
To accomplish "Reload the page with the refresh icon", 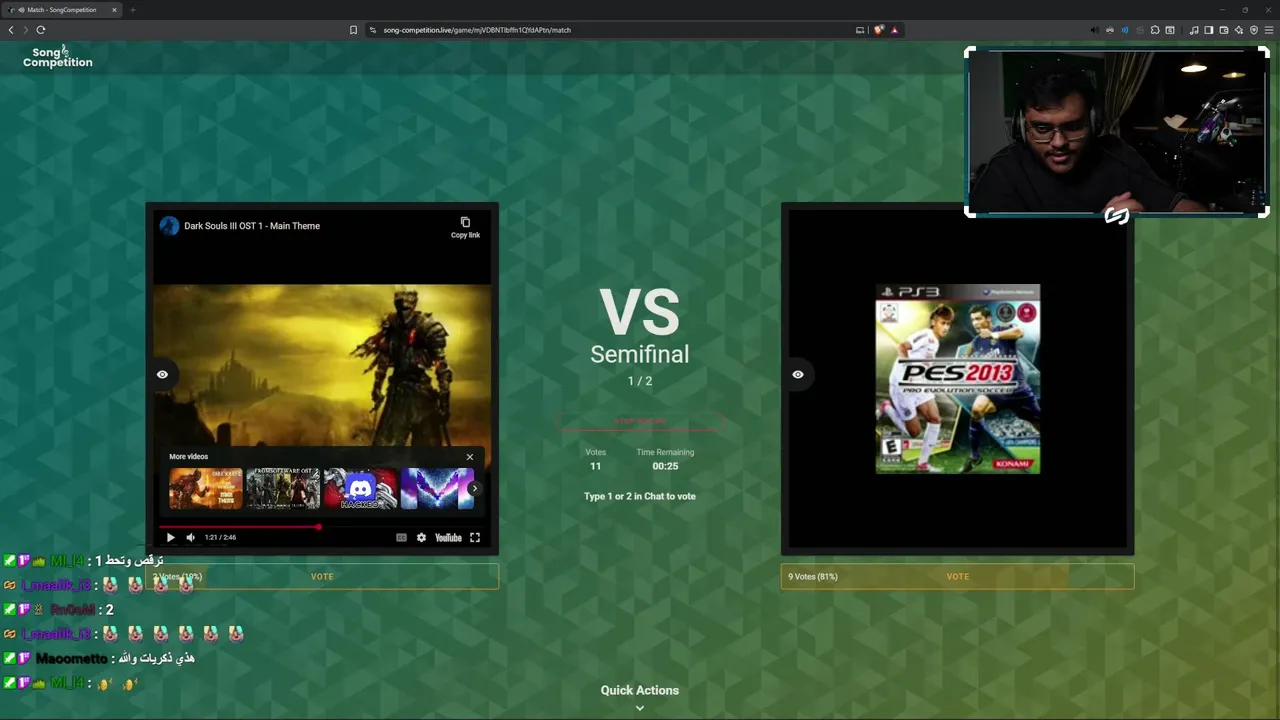I will pos(41,30).
